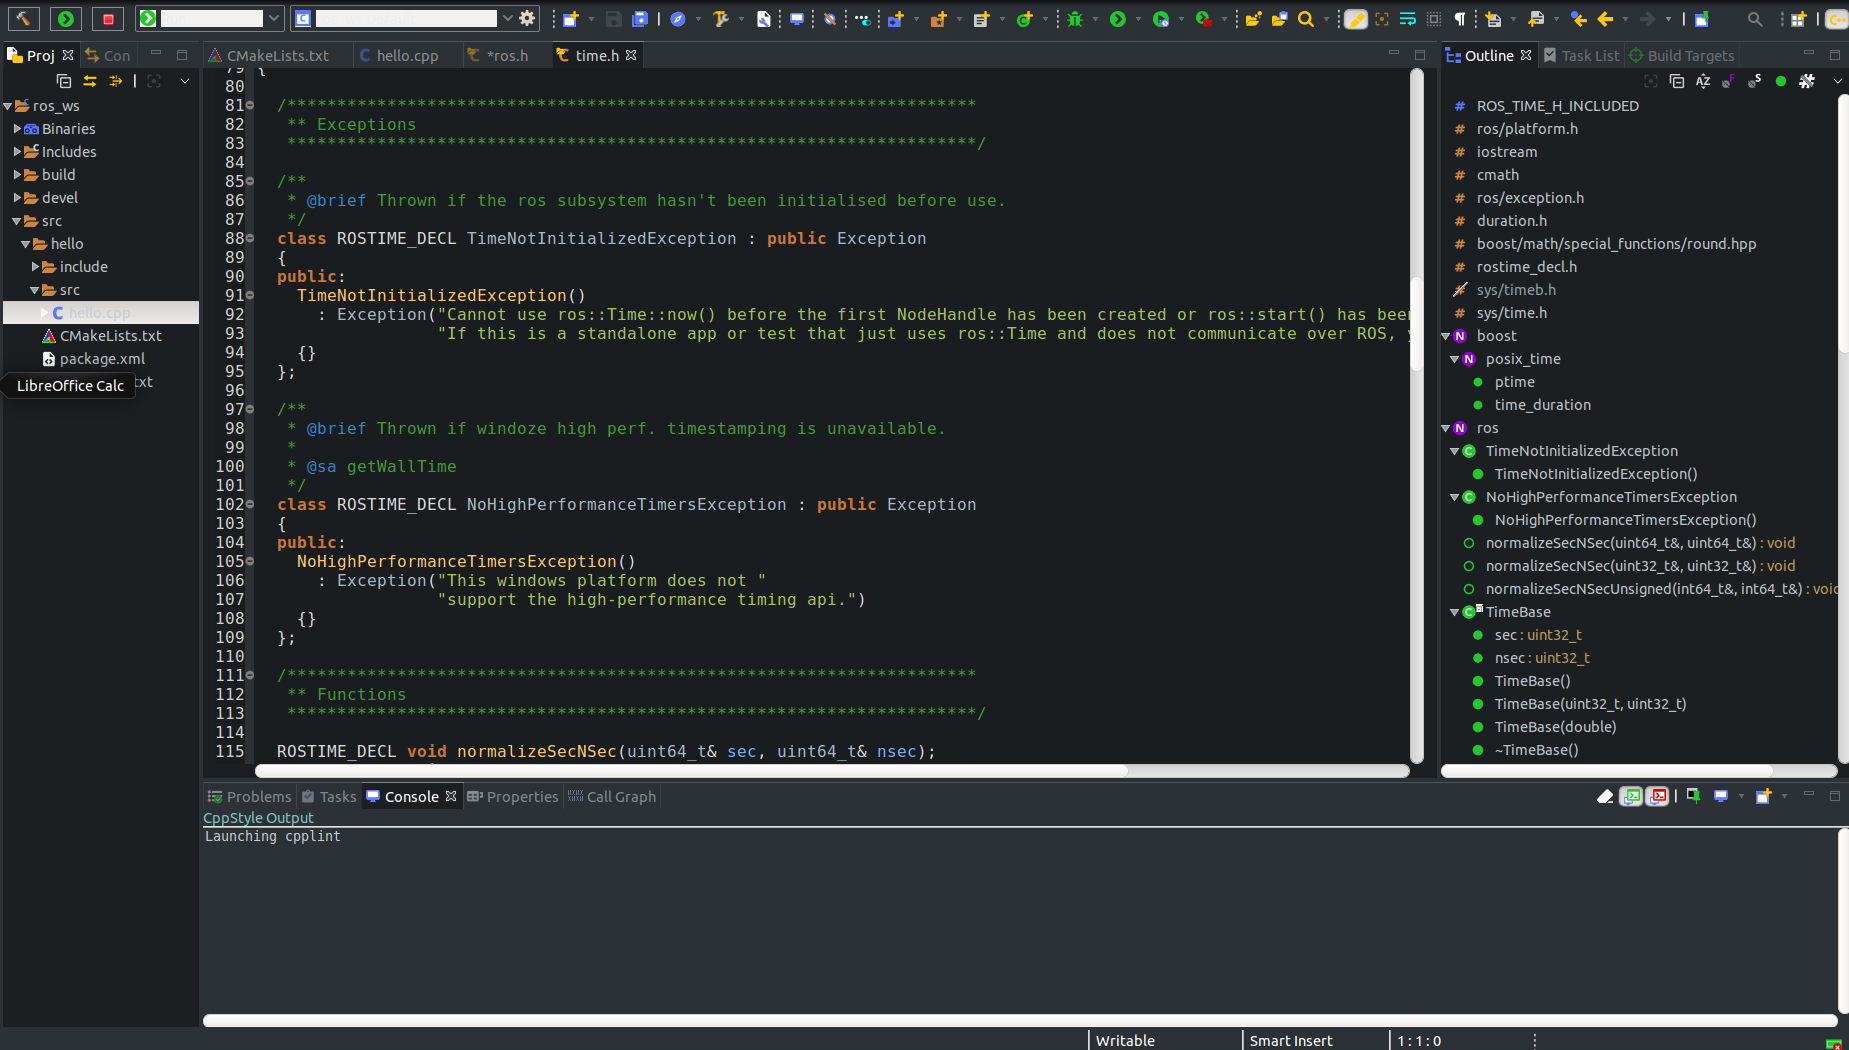Expand the Binaries folder in Project Explorer
The image size is (1849, 1050).
[x=17, y=128]
